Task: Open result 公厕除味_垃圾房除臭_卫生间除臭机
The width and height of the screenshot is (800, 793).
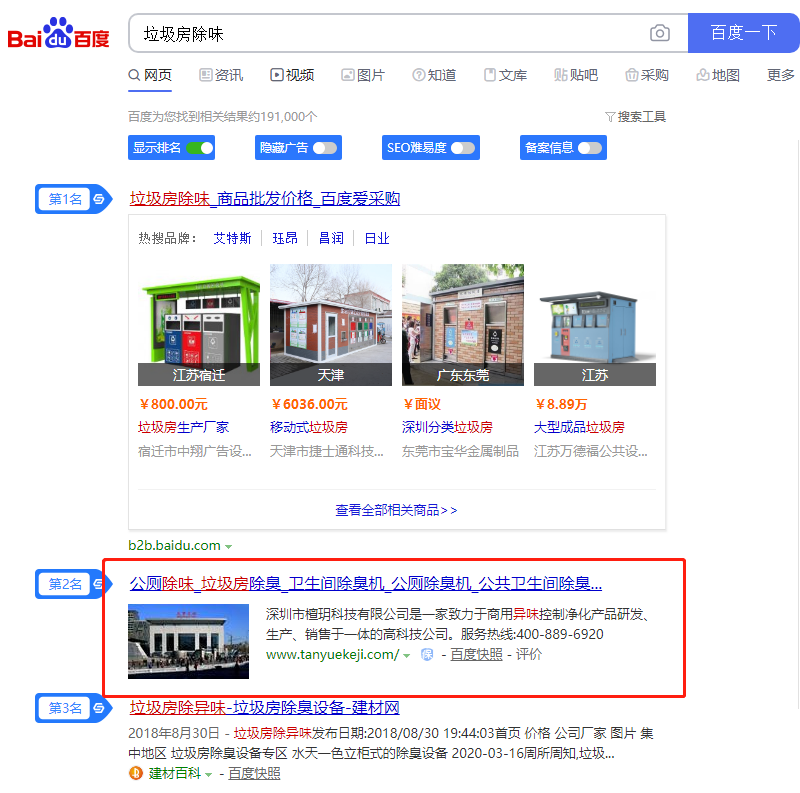Action: (x=366, y=583)
